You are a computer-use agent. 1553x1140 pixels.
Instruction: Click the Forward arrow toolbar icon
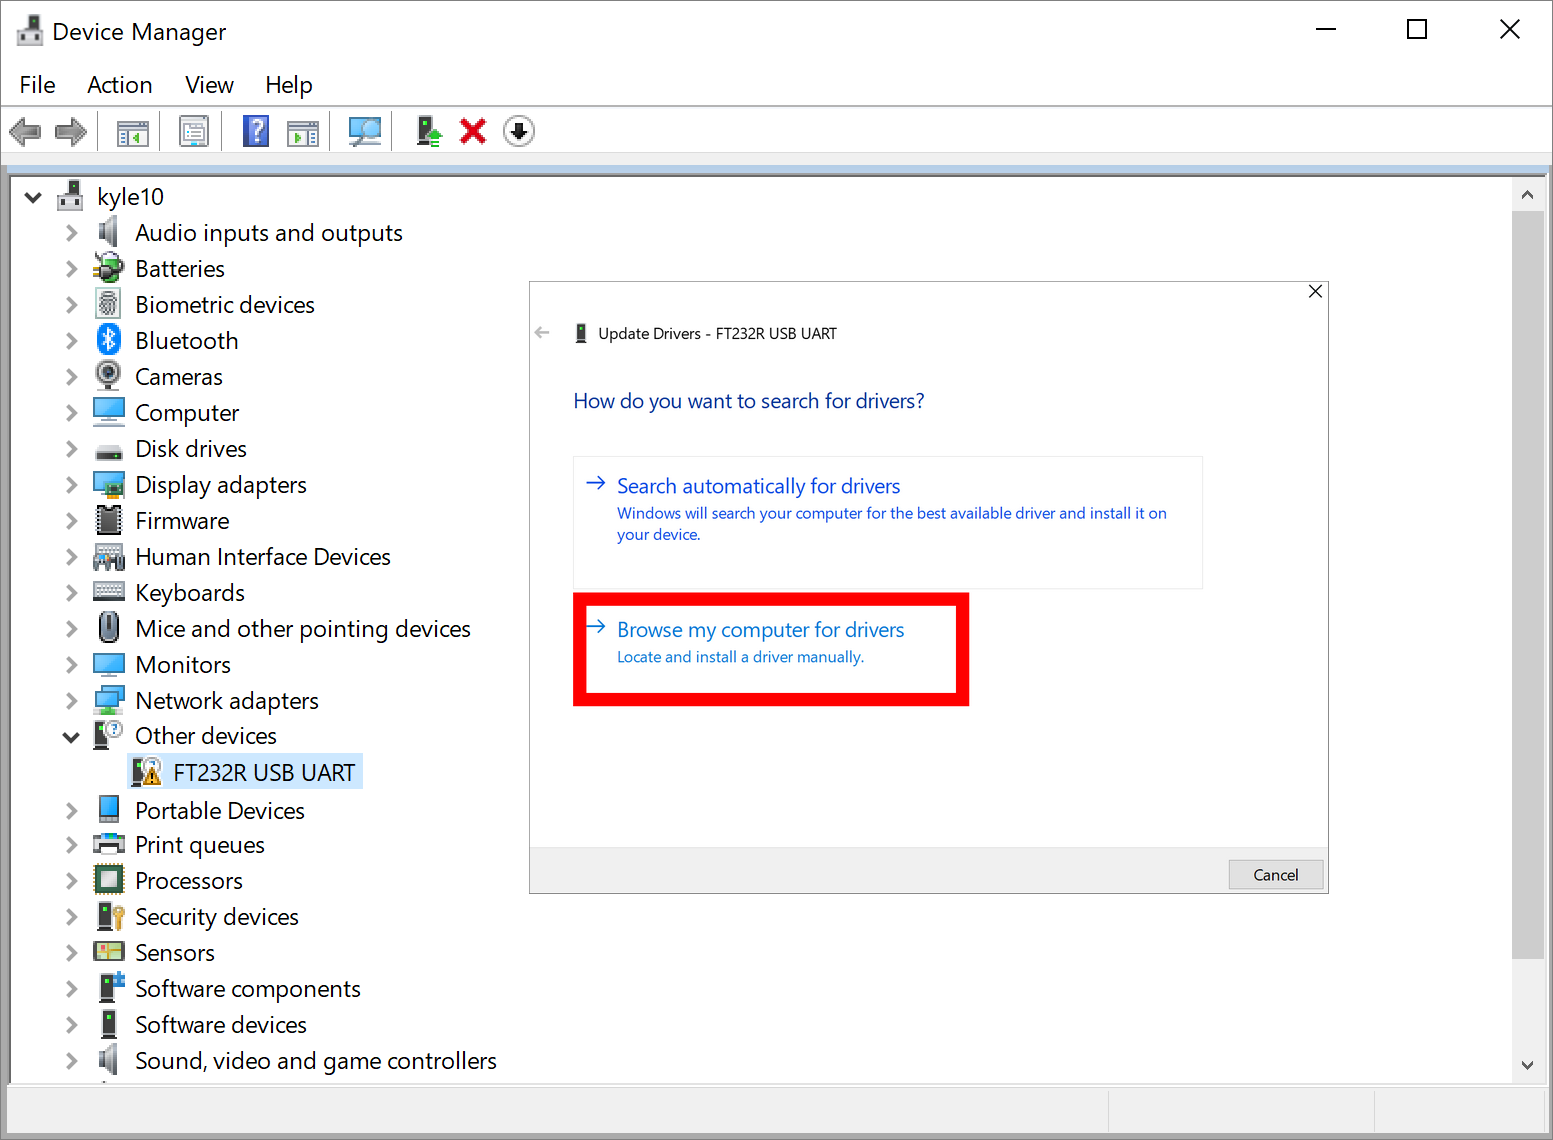pos(71,131)
